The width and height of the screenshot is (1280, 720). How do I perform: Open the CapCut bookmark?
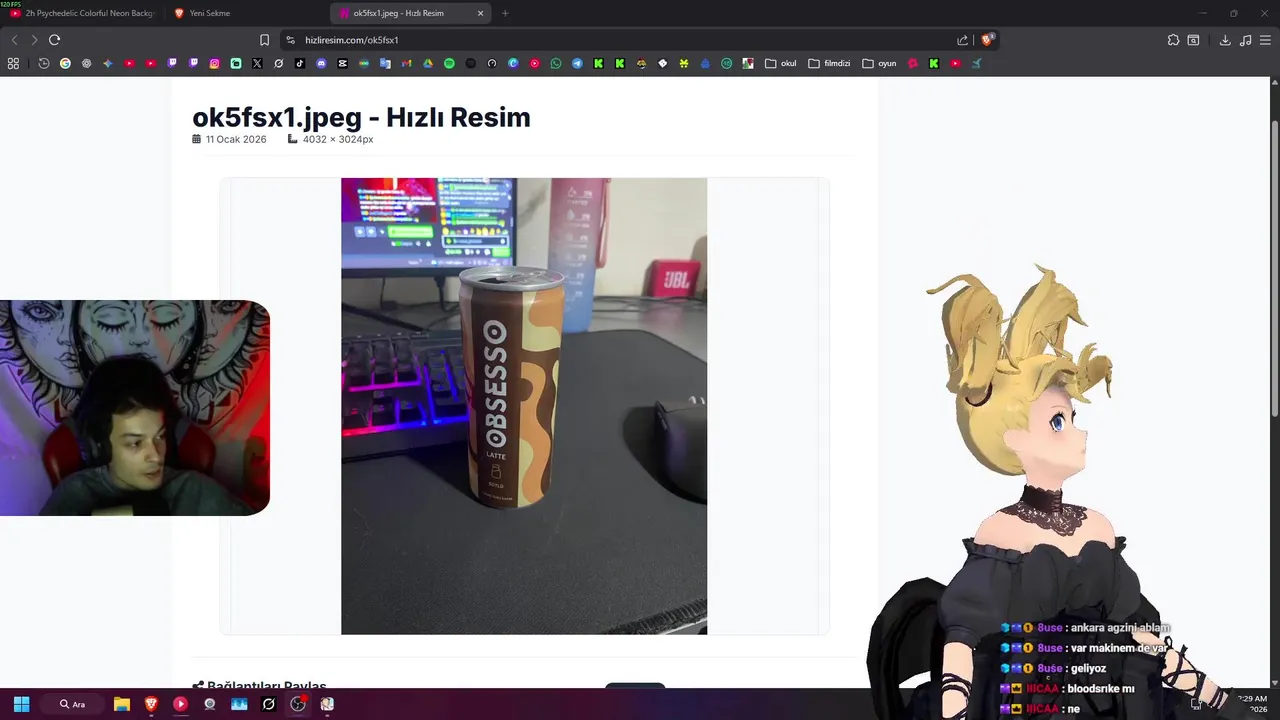(343, 63)
